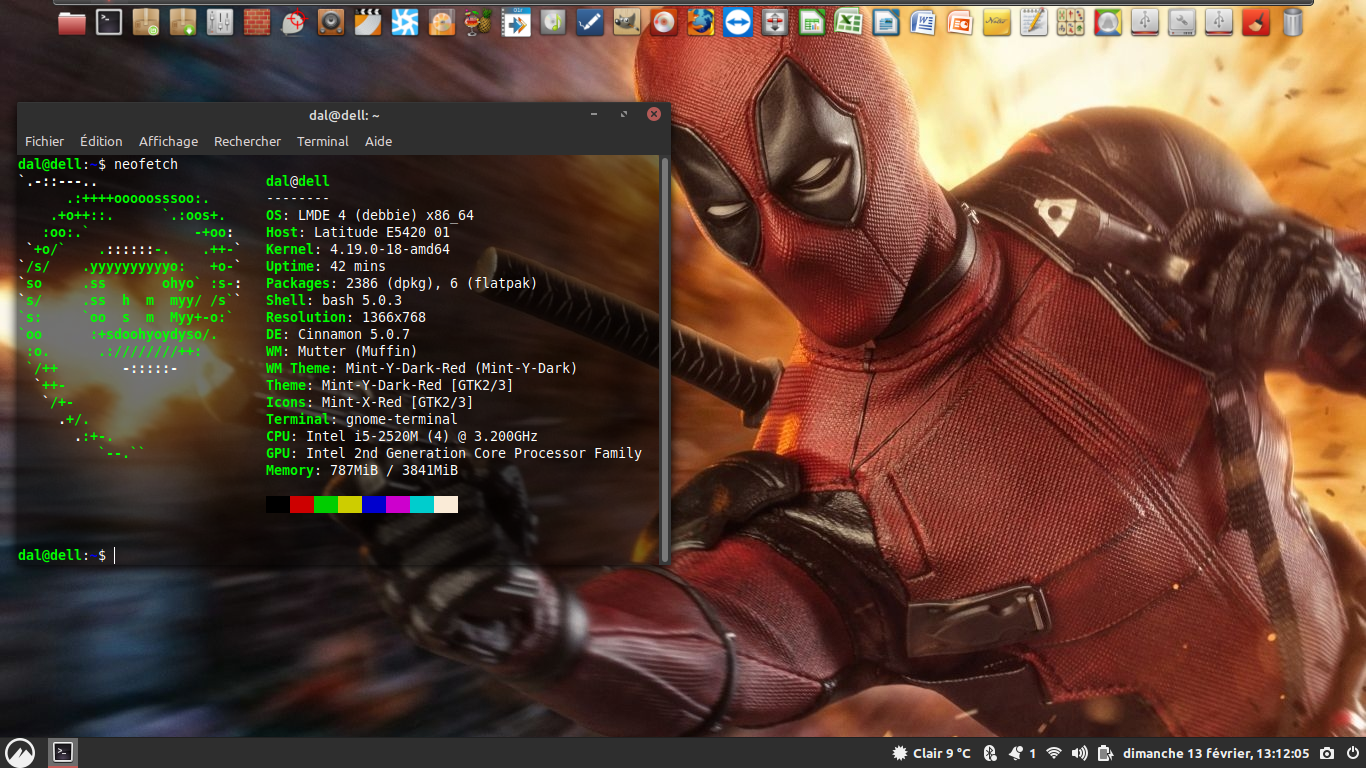
Task: Click the OS: LMDE 4 (debbie) line
Action: click(x=370, y=215)
